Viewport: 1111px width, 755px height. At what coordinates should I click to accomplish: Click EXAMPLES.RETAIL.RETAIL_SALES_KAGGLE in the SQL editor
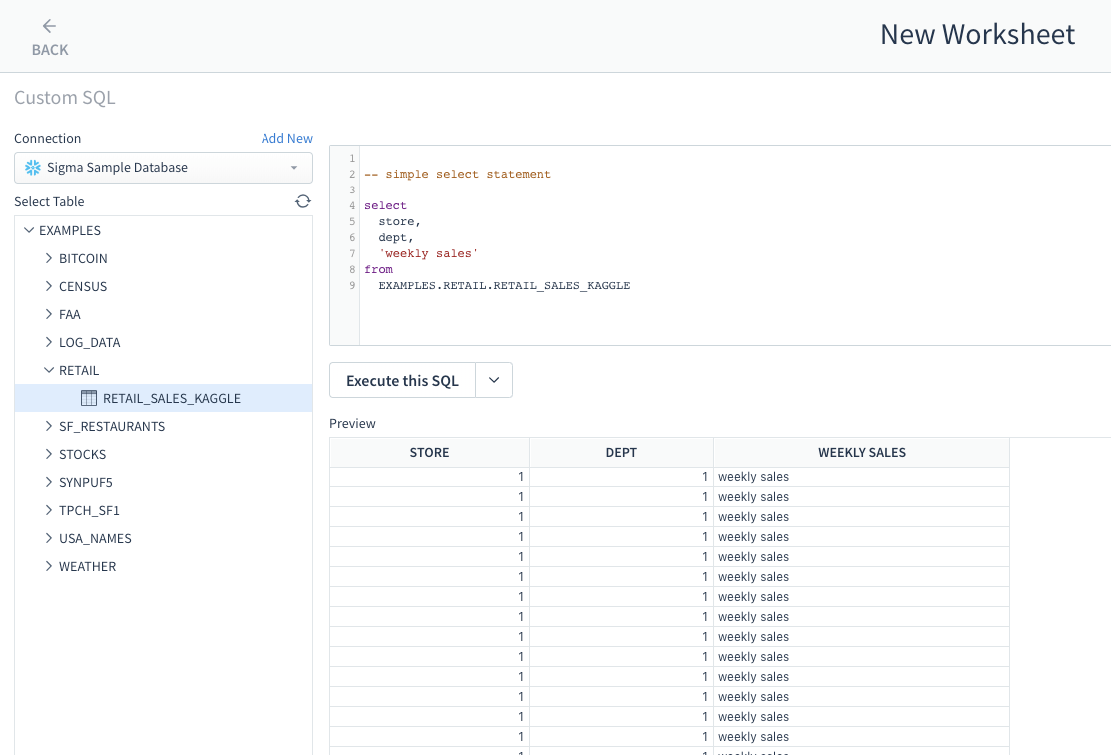[504, 285]
